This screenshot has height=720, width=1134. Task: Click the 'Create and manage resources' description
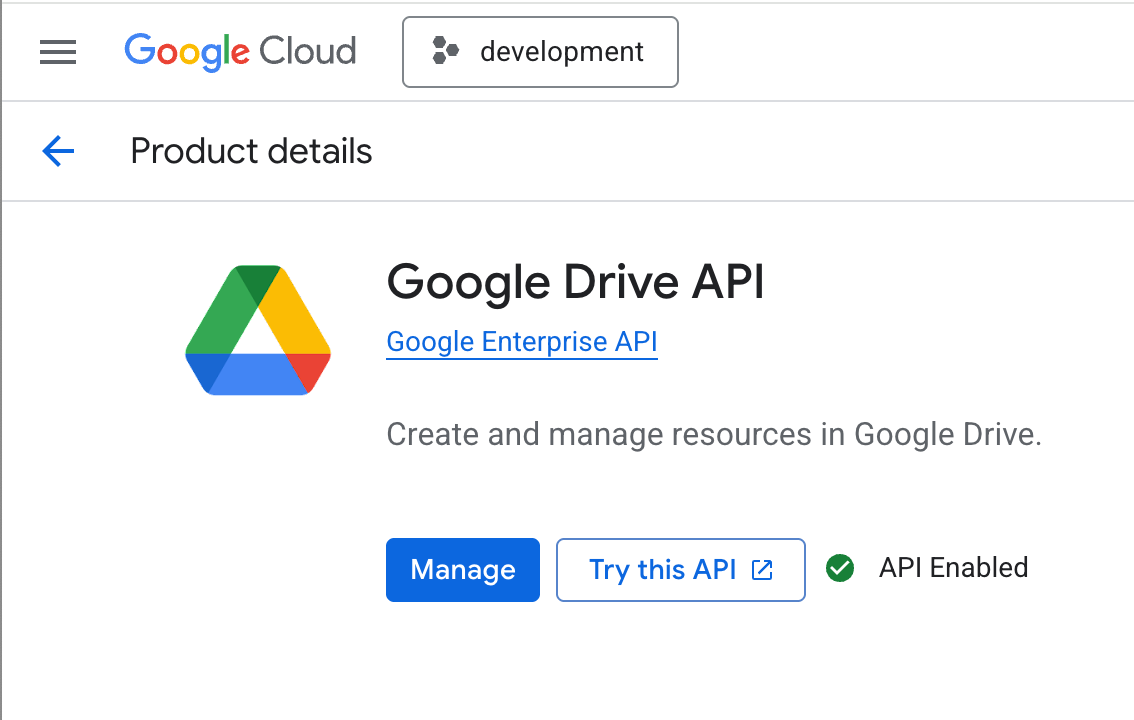(714, 434)
